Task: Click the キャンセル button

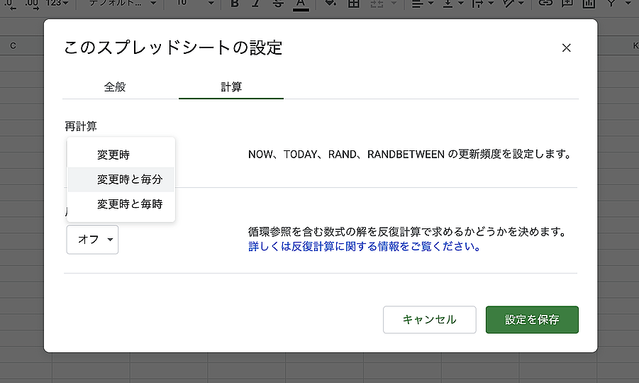Action: point(430,319)
